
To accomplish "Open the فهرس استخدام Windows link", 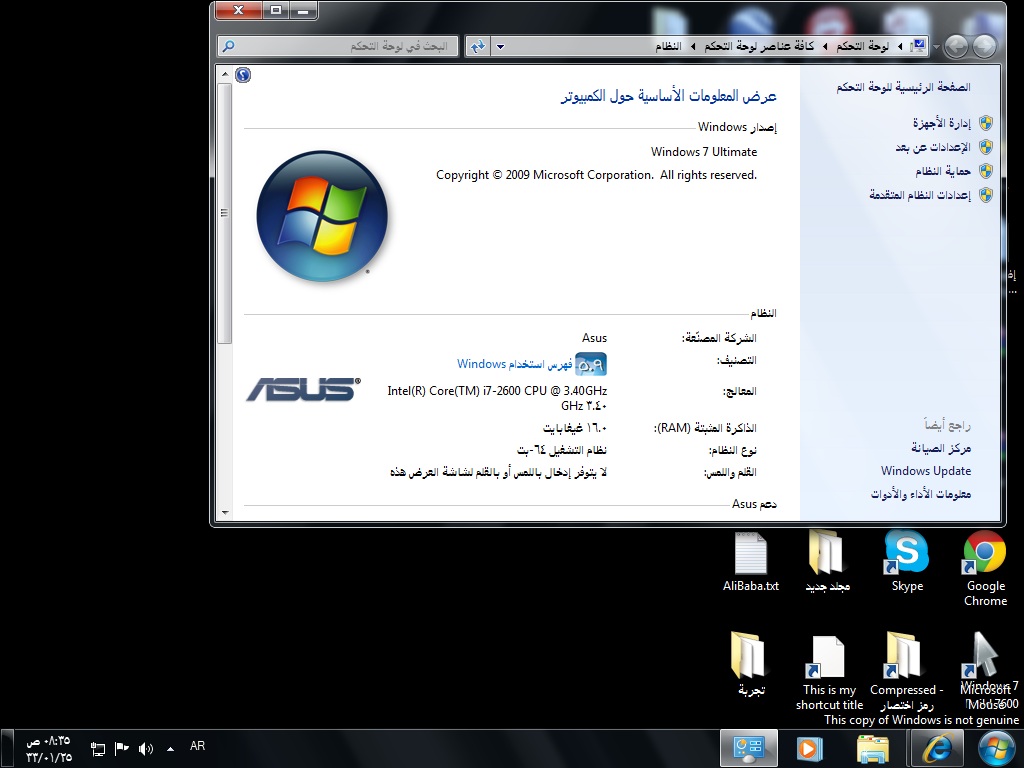I will 514,364.
